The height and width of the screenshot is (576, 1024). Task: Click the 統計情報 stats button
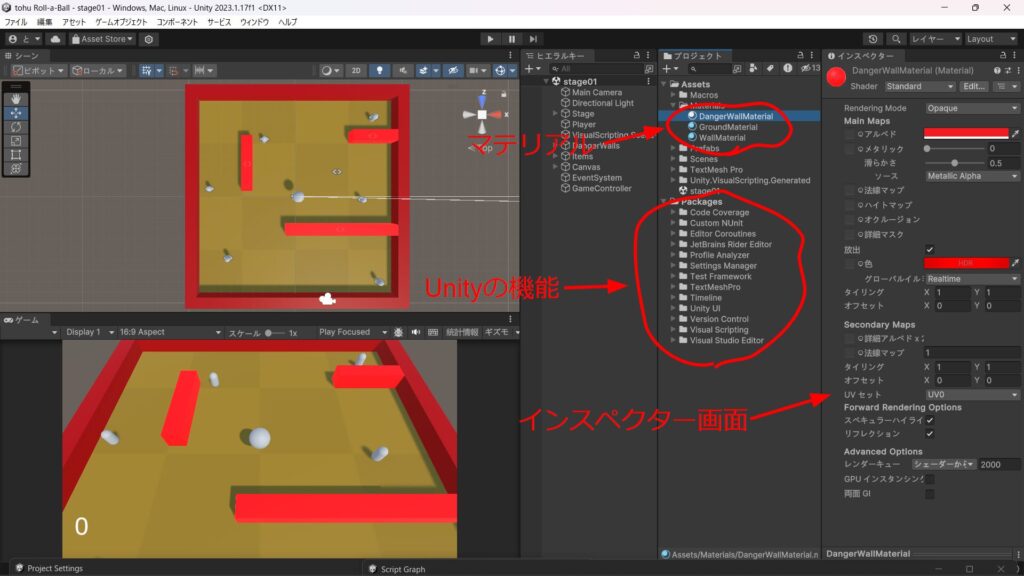coord(462,332)
